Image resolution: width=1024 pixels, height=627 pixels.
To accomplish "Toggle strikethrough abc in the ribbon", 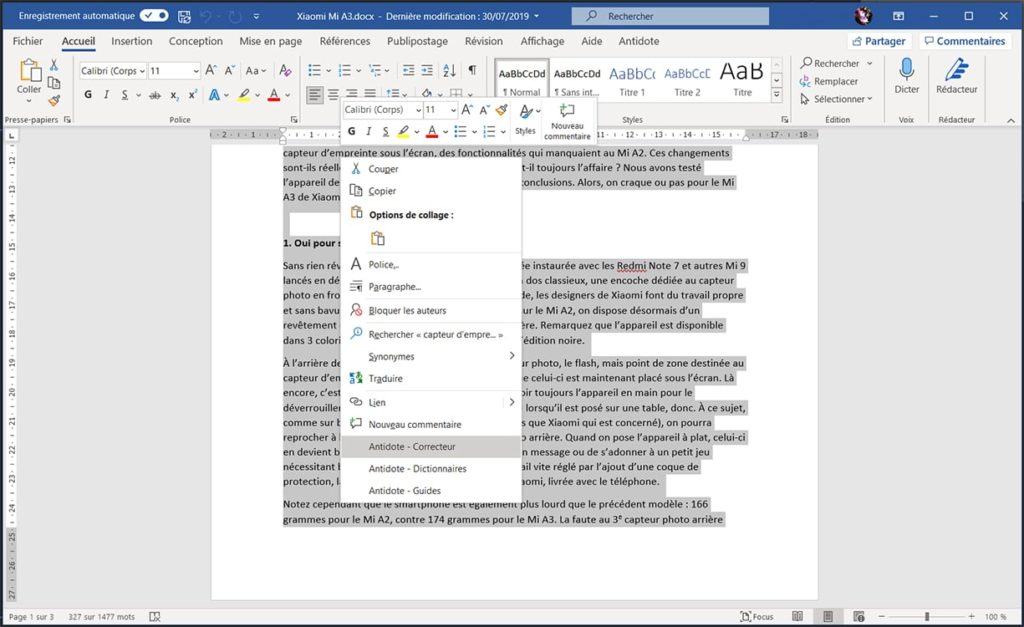I will 155,95.
